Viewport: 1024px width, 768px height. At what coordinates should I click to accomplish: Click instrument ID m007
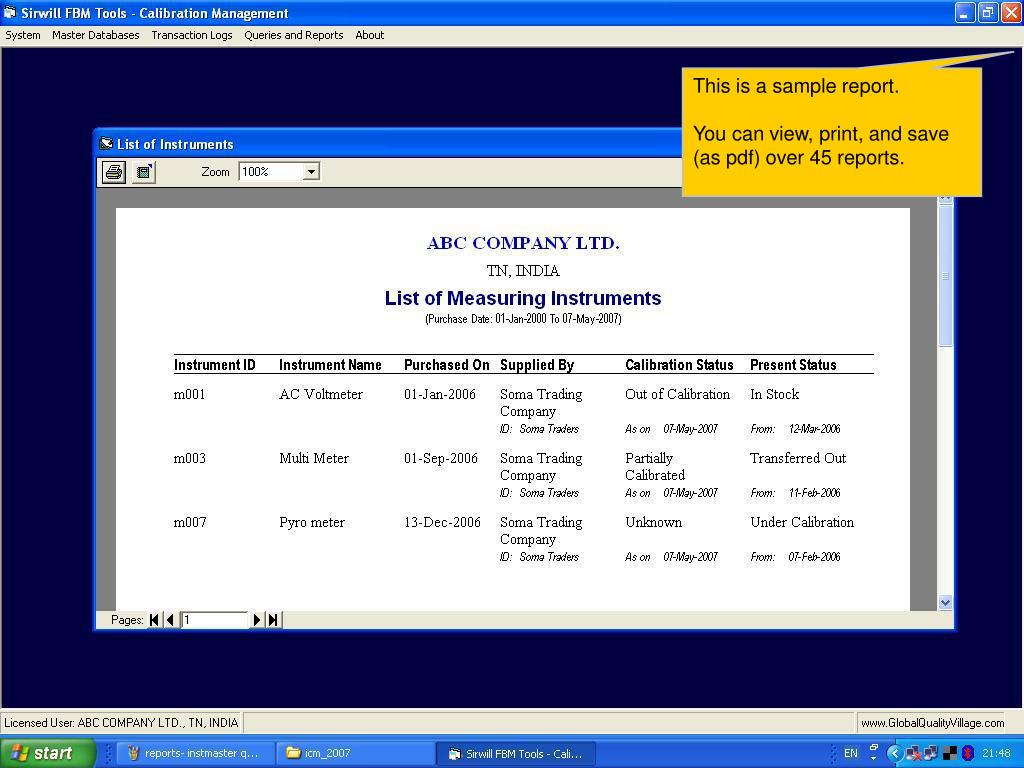[x=189, y=522]
